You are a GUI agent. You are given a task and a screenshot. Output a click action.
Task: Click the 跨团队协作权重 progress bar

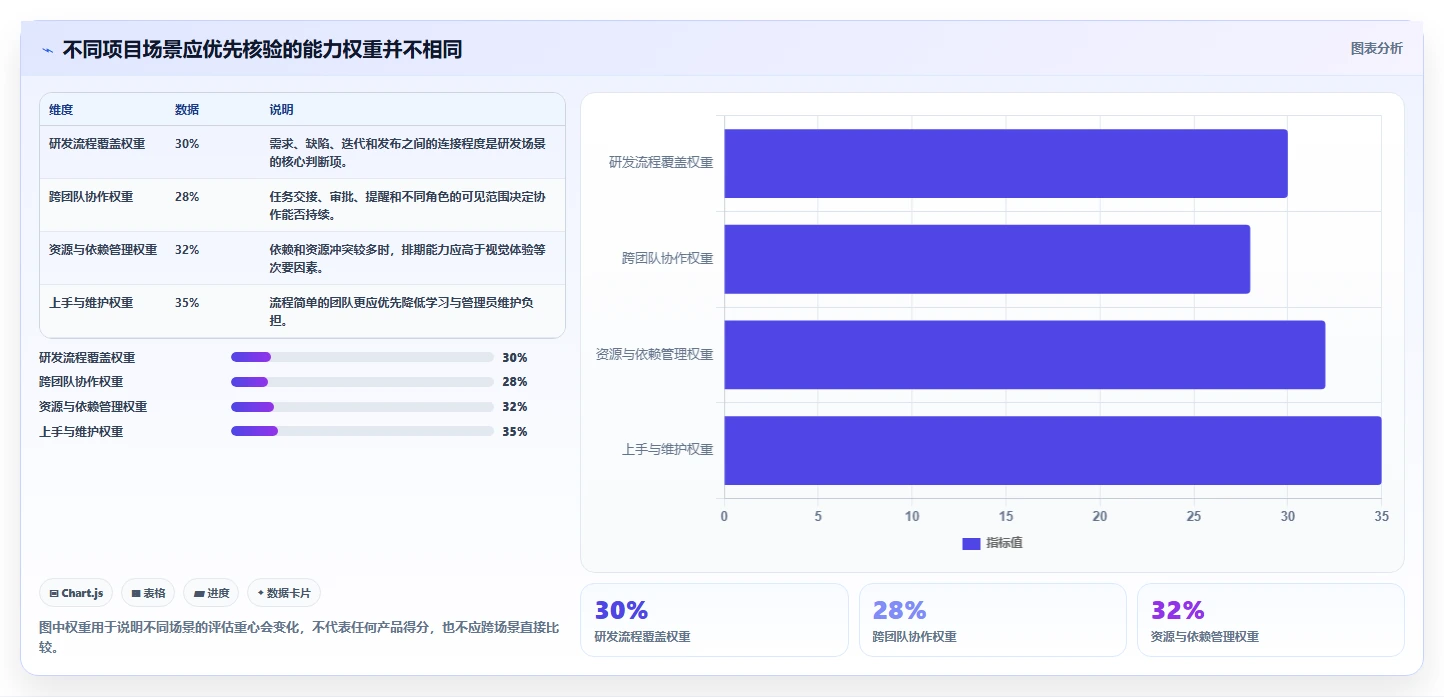[362, 382]
